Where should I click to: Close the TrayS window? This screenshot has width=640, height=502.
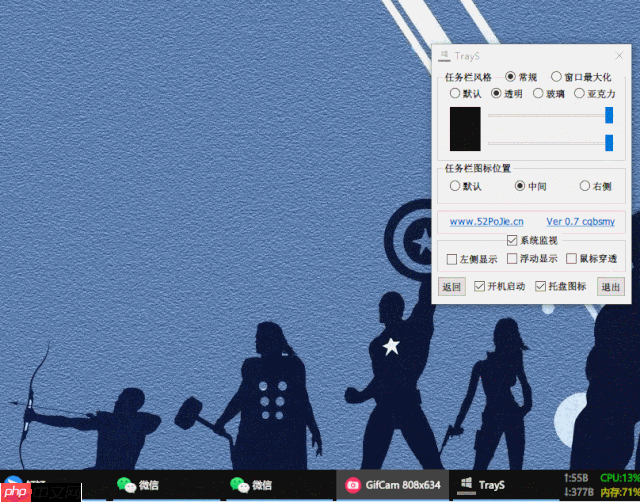619,56
